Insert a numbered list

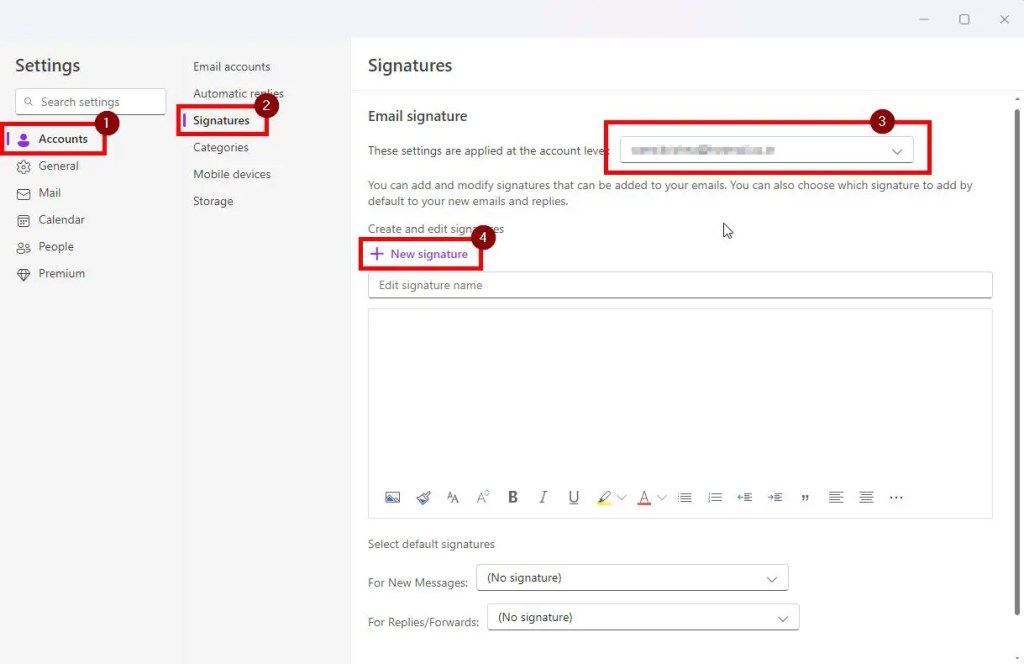[714, 497]
